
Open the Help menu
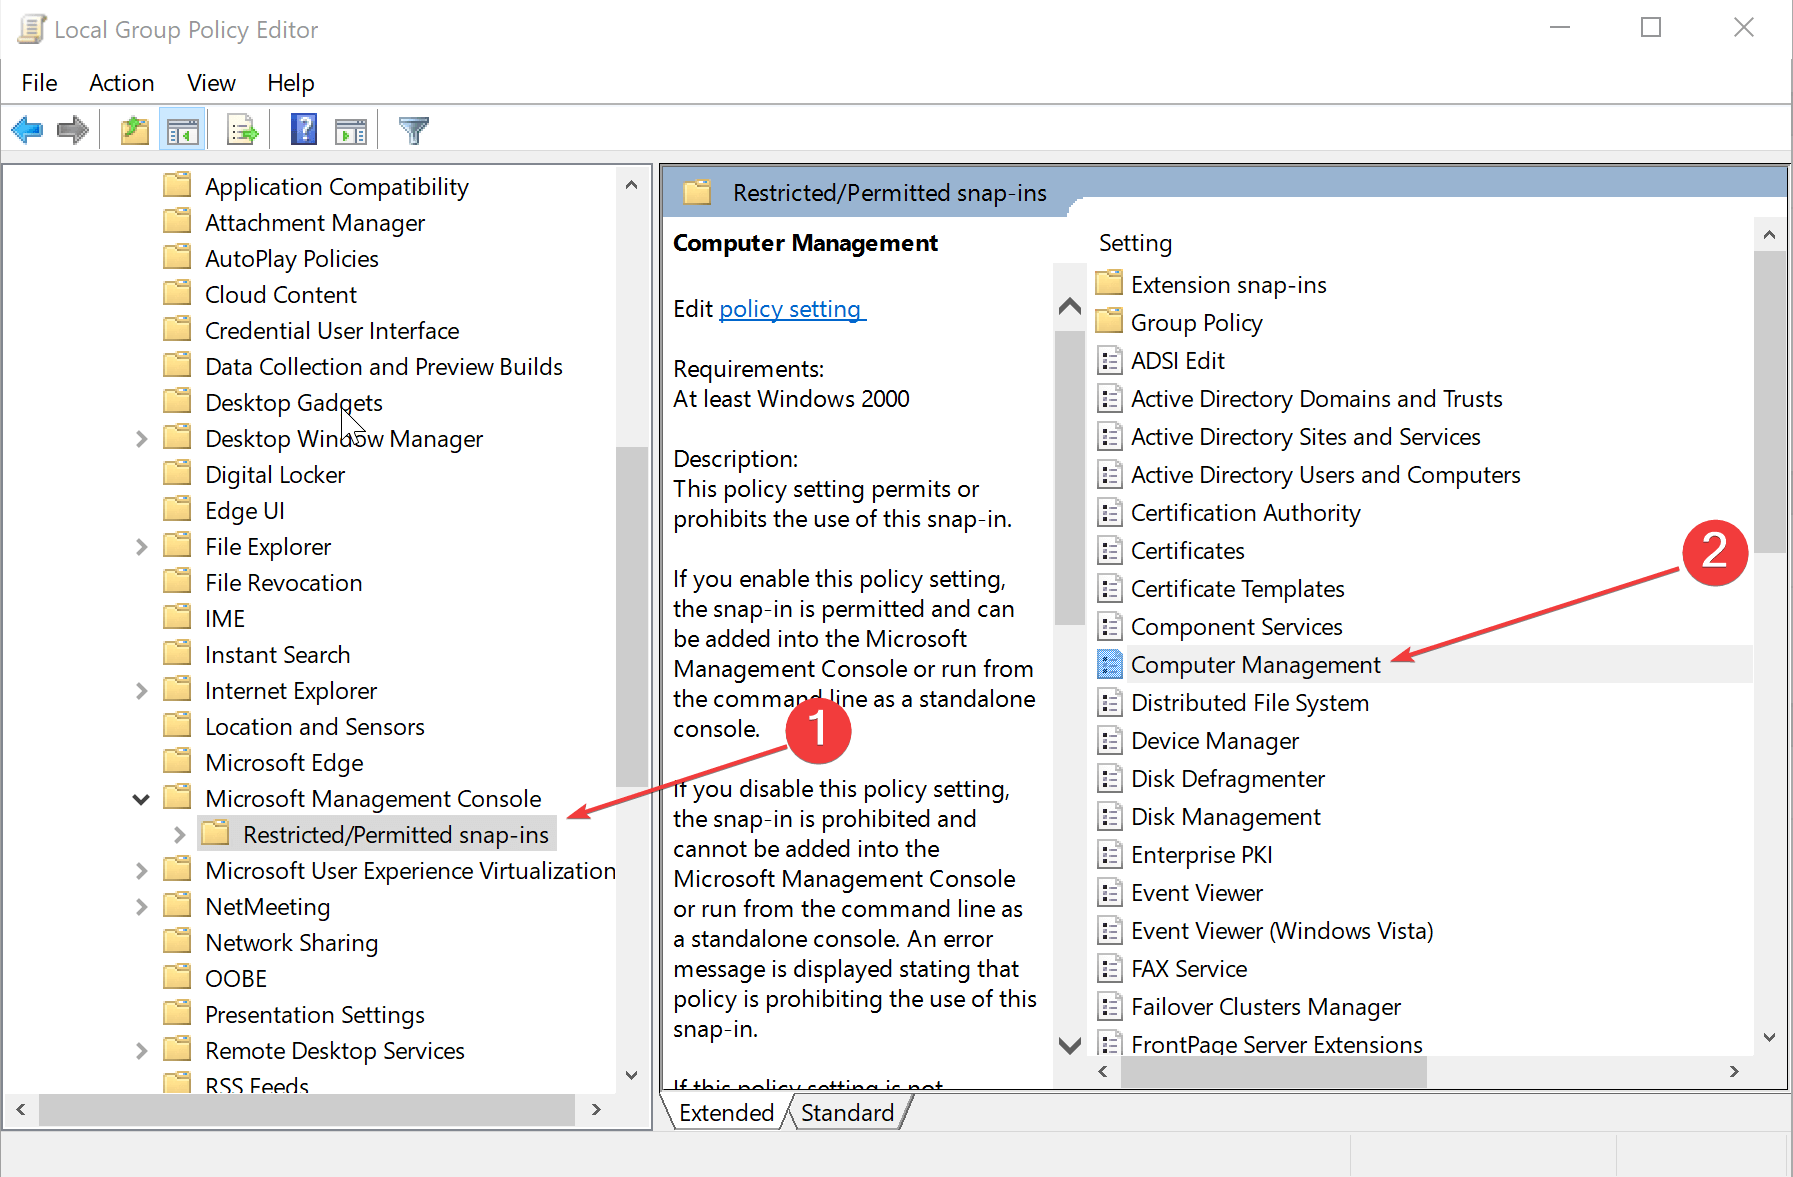click(290, 83)
